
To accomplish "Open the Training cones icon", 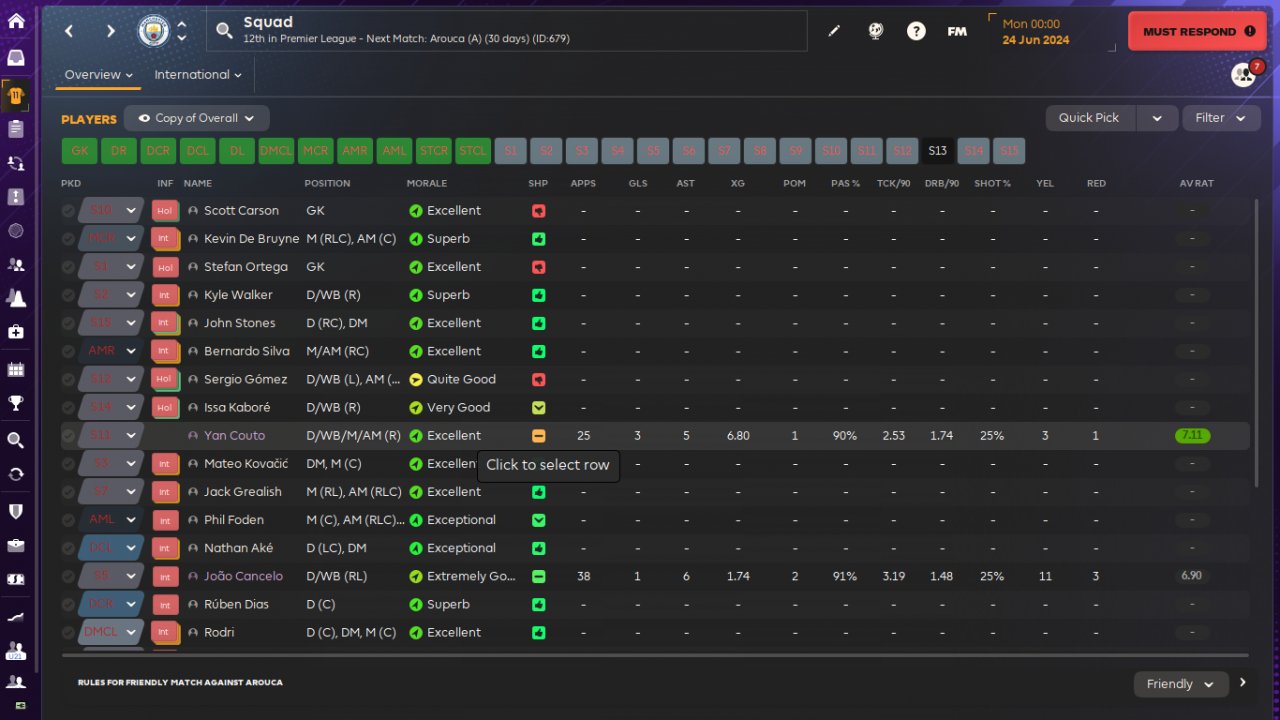I will click(16, 298).
